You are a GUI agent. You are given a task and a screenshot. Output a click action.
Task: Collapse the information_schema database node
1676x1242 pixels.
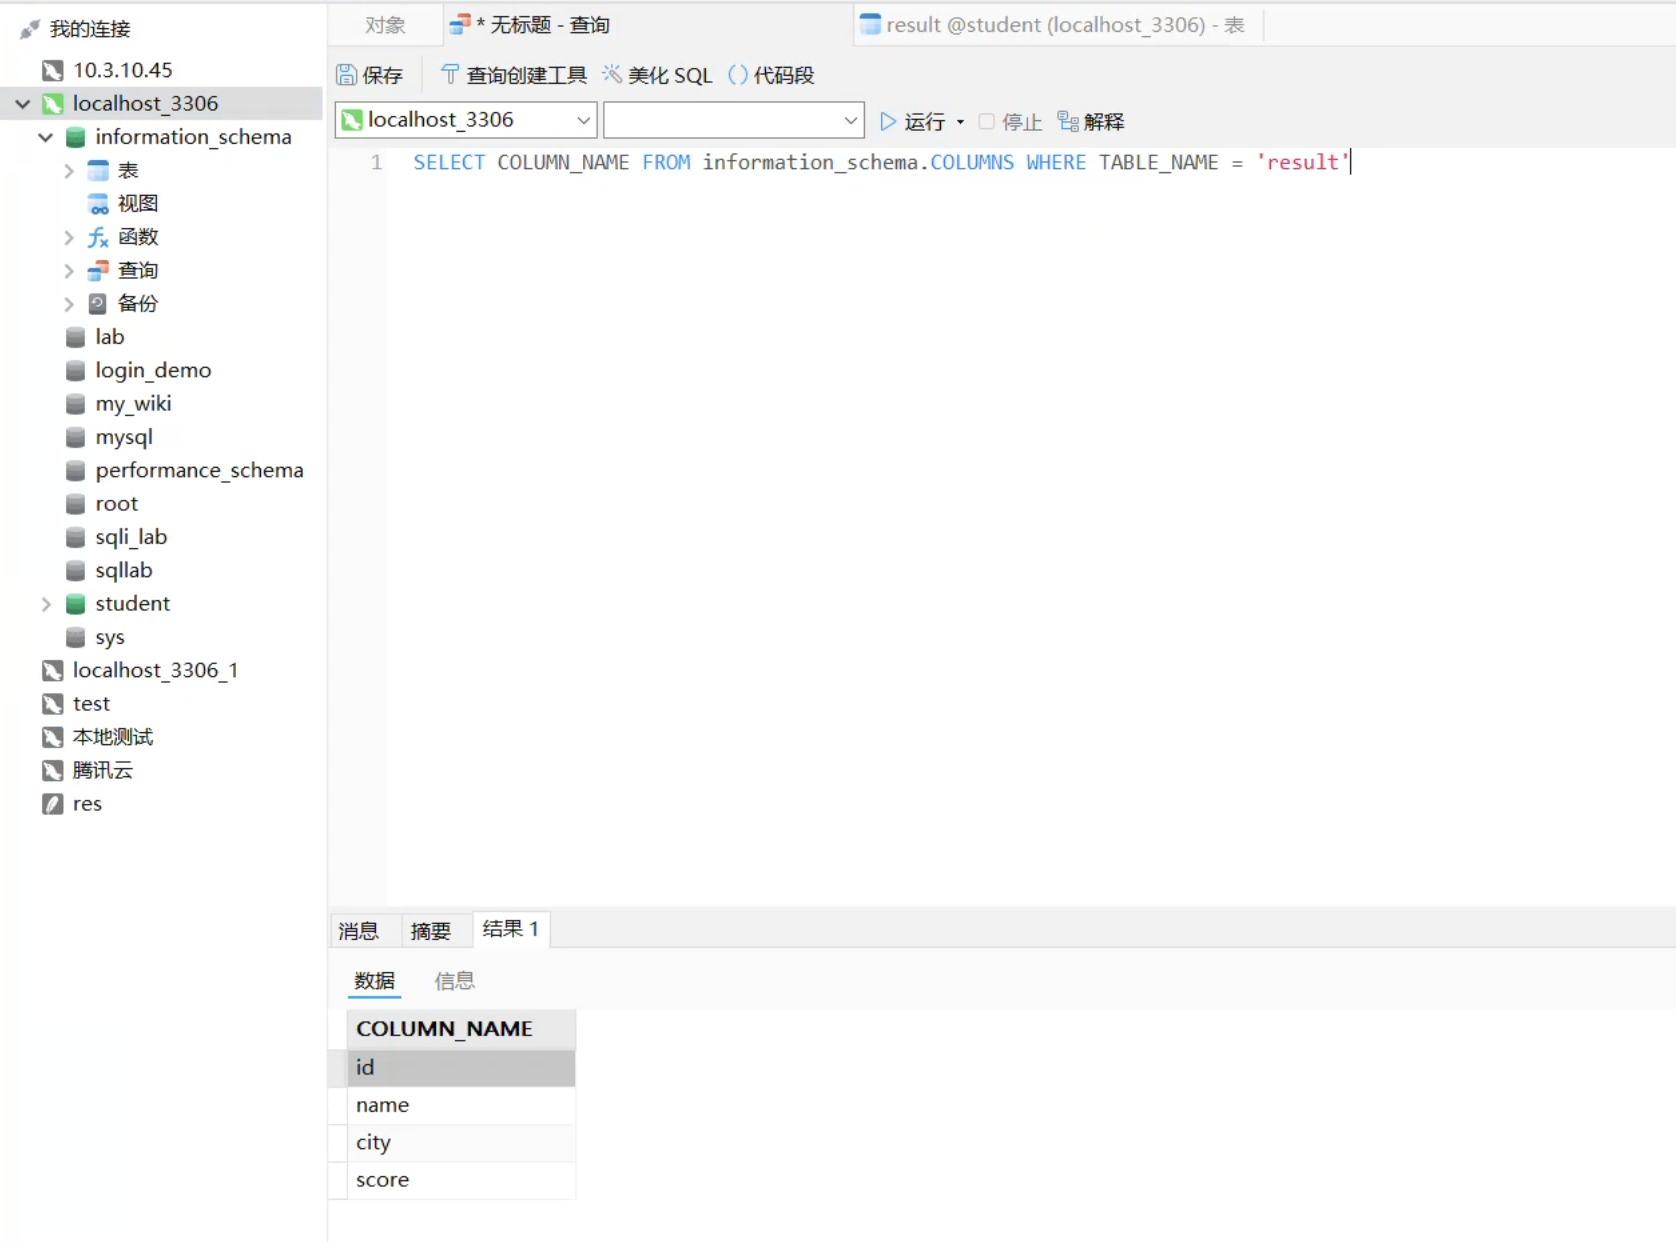(x=45, y=137)
